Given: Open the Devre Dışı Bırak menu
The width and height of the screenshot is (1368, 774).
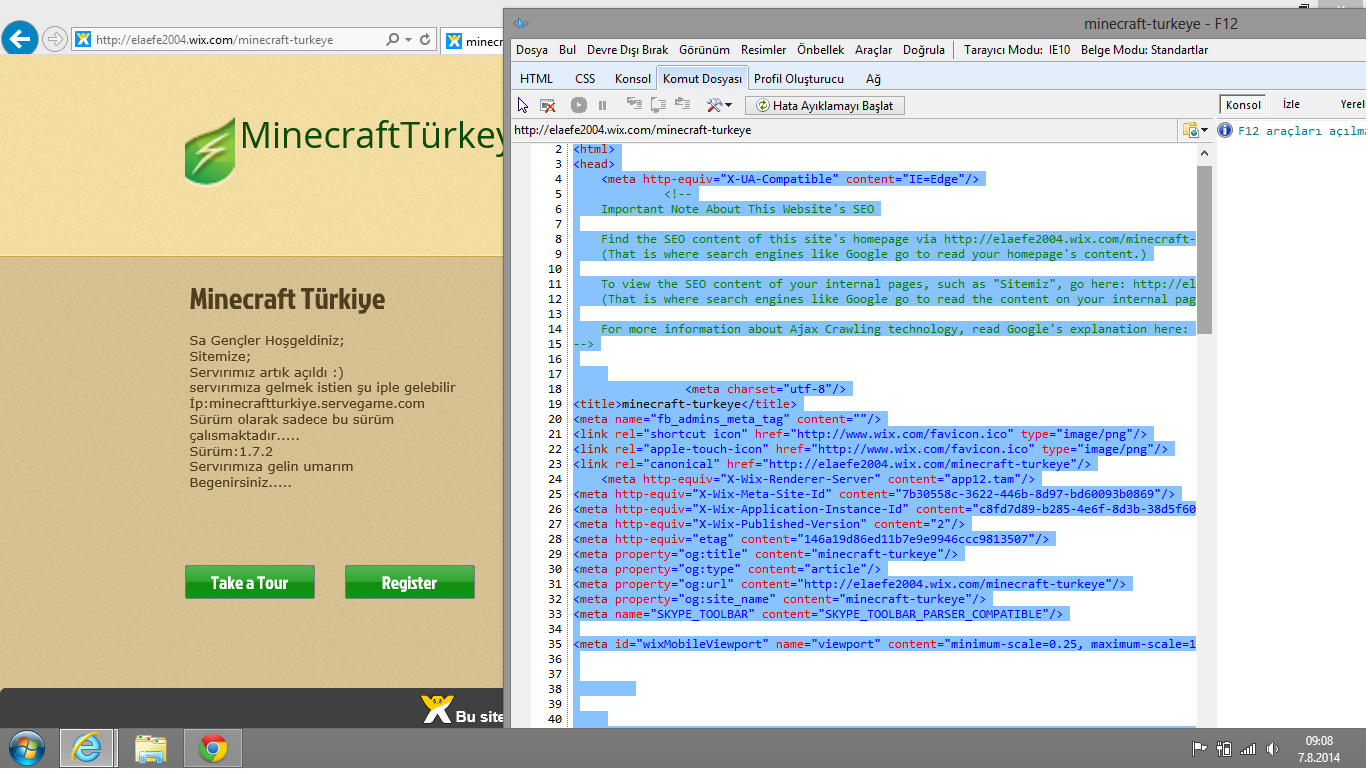Looking at the screenshot, I should 627,50.
